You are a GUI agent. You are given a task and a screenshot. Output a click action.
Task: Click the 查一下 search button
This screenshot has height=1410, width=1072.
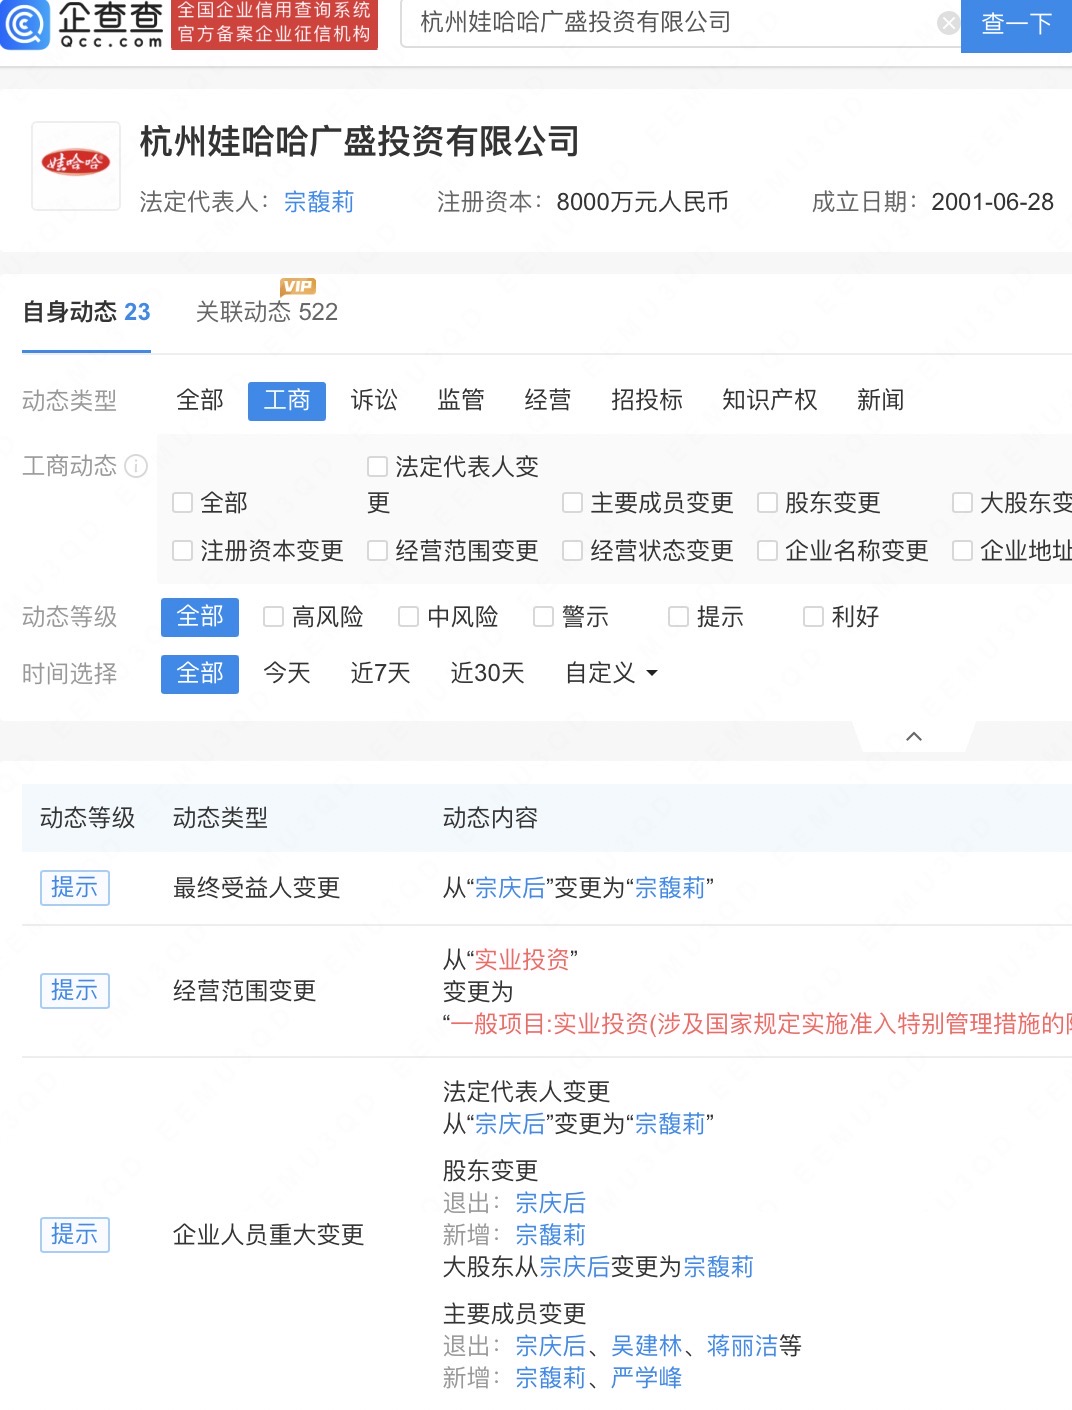(1016, 25)
